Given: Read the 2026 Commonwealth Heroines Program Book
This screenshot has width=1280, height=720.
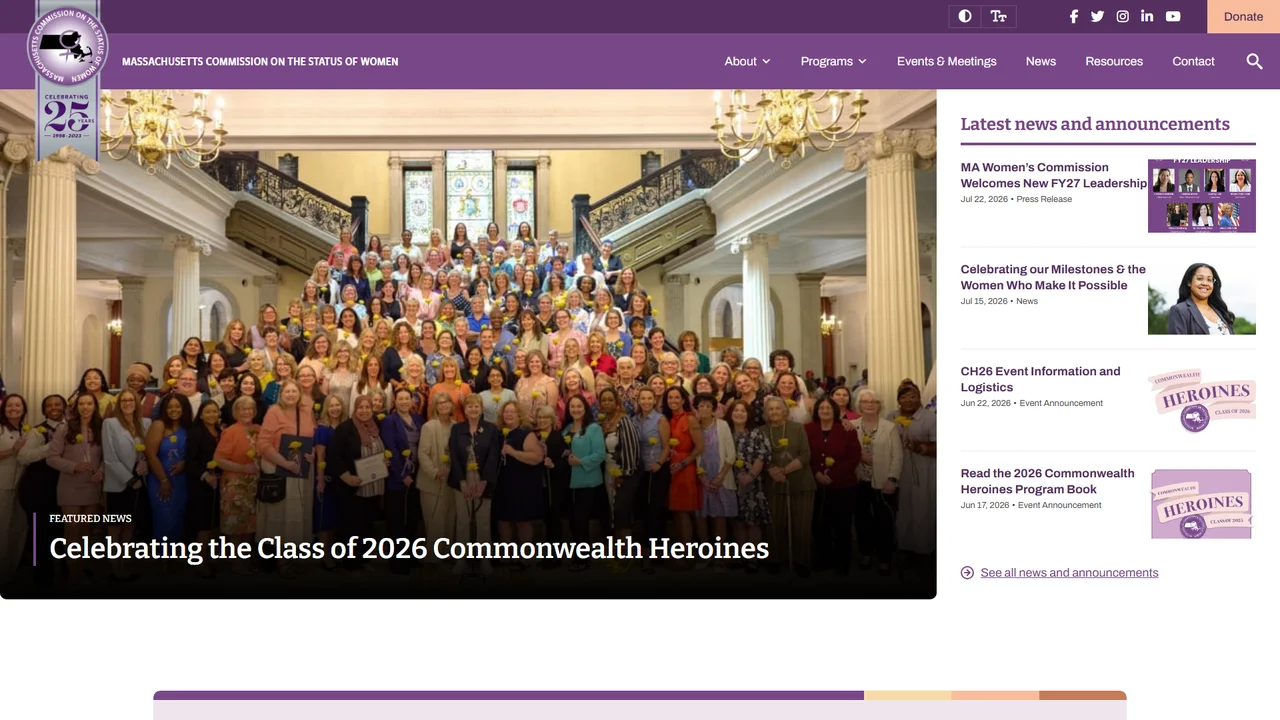Looking at the screenshot, I should [x=1047, y=481].
